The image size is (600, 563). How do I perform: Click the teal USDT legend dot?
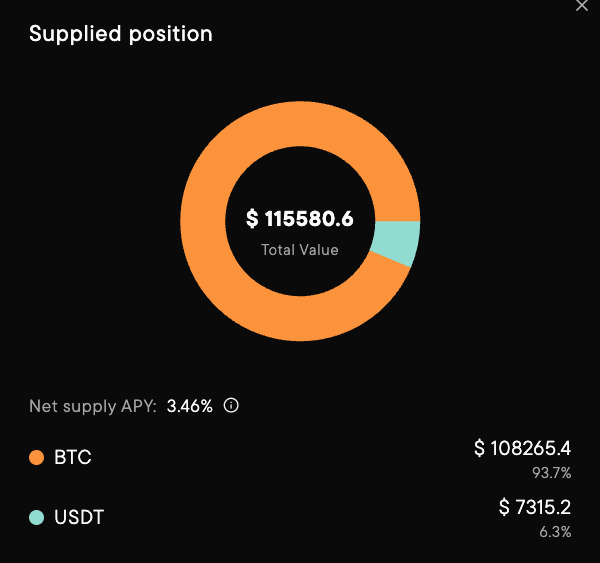[37, 517]
